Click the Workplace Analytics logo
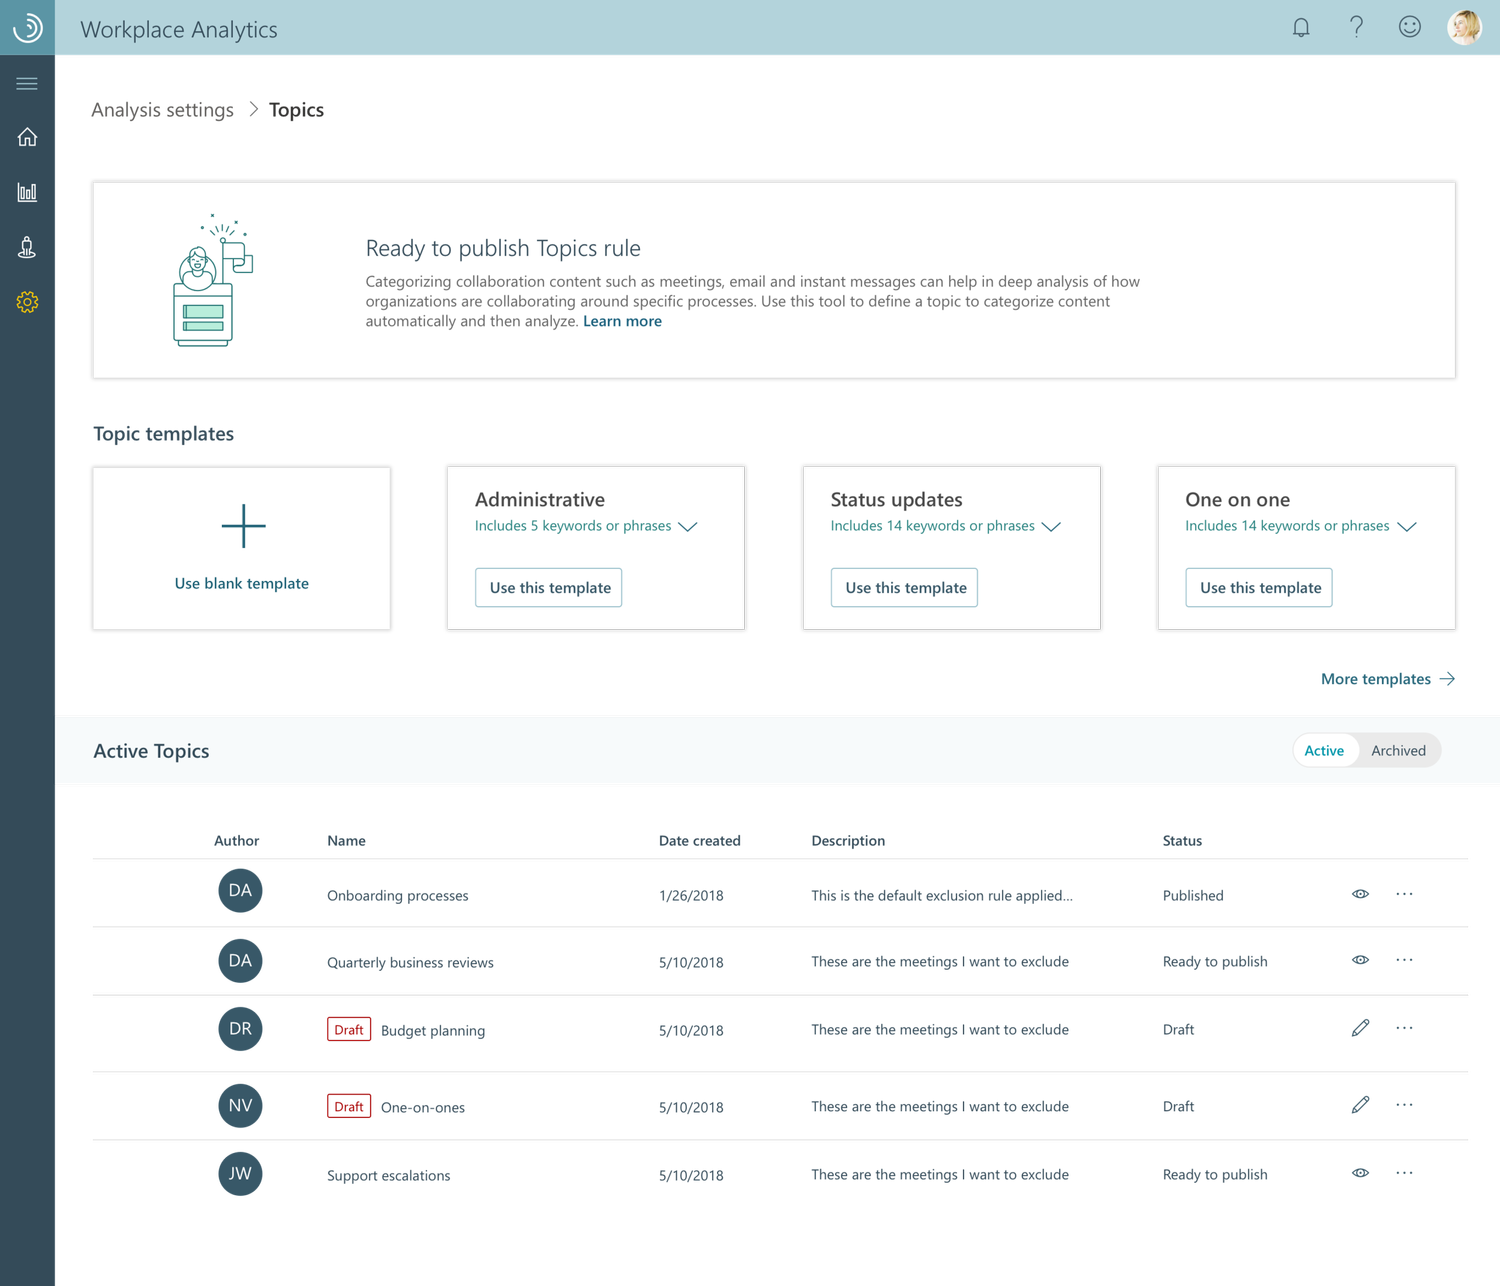This screenshot has width=1500, height=1286. (27, 28)
